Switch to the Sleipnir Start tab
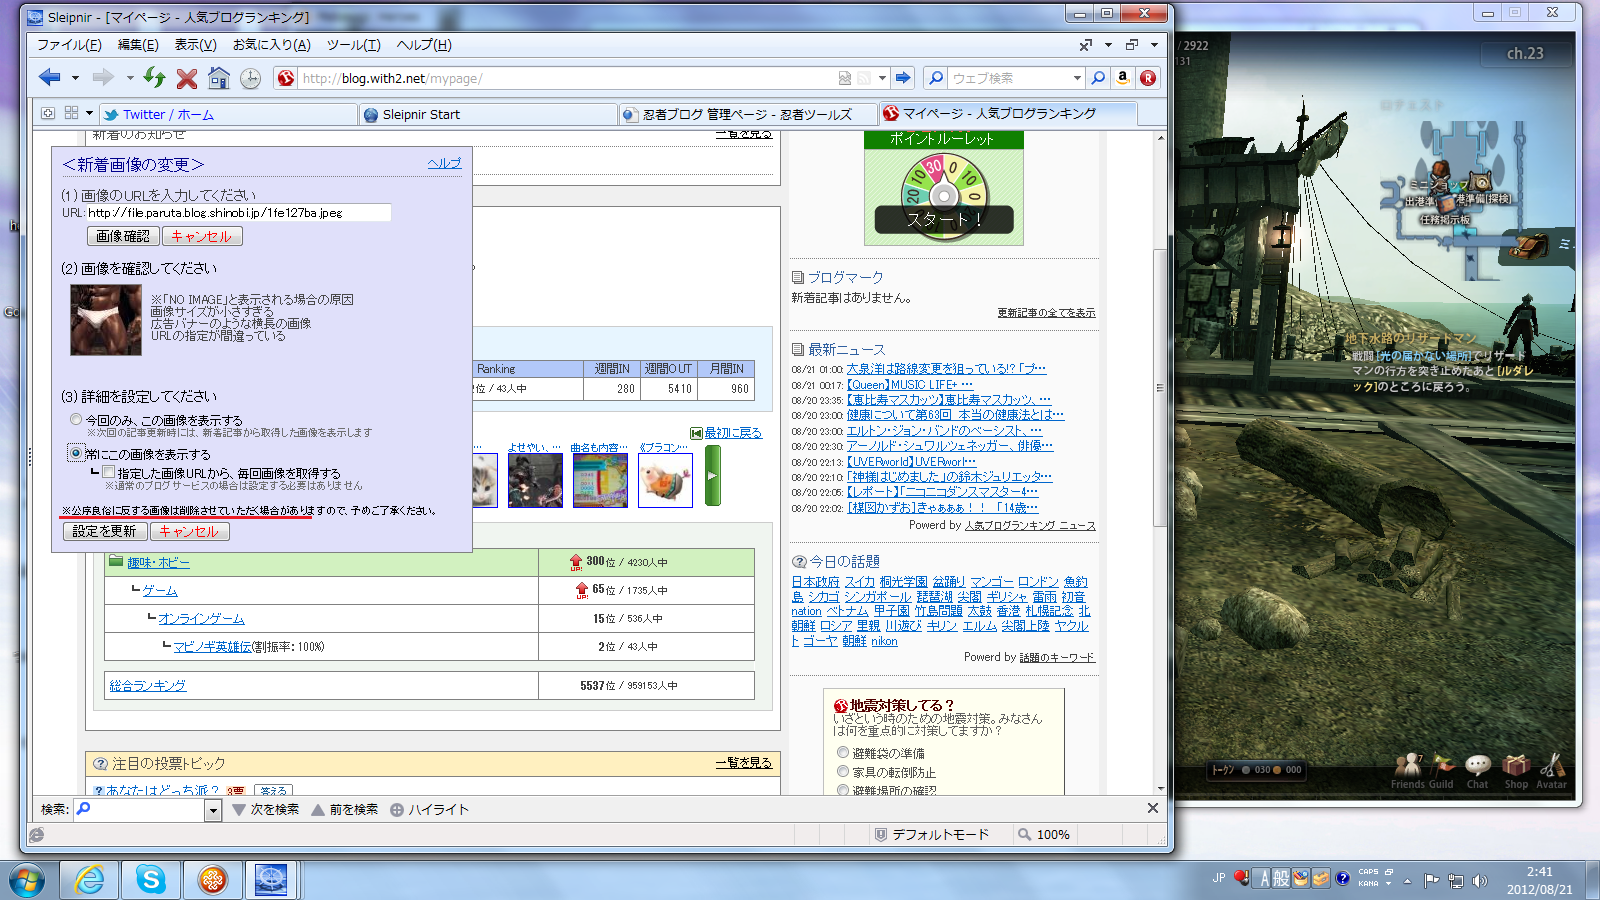The height and width of the screenshot is (900, 1600). pyautogui.click(x=488, y=114)
